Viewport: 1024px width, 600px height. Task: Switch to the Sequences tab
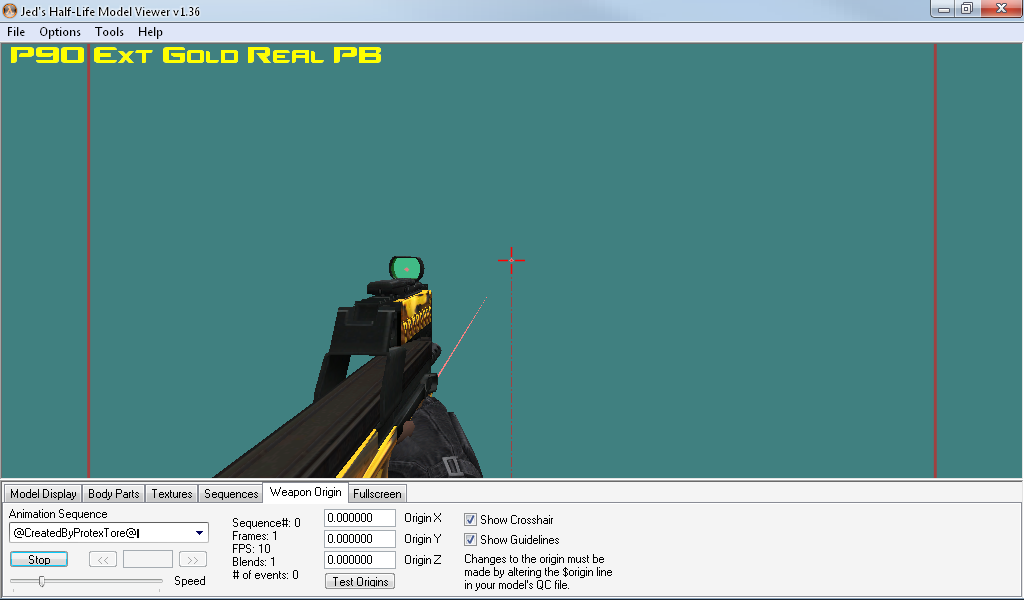point(231,494)
